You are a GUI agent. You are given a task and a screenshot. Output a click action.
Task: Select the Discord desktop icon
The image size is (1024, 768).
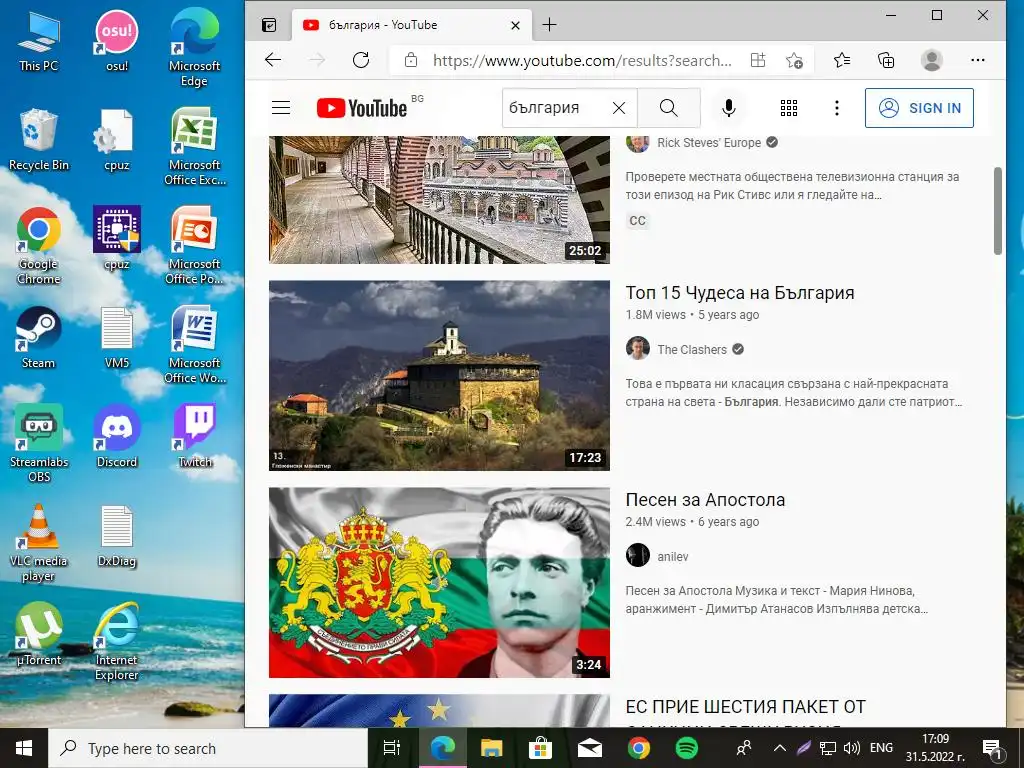[117, 437]
